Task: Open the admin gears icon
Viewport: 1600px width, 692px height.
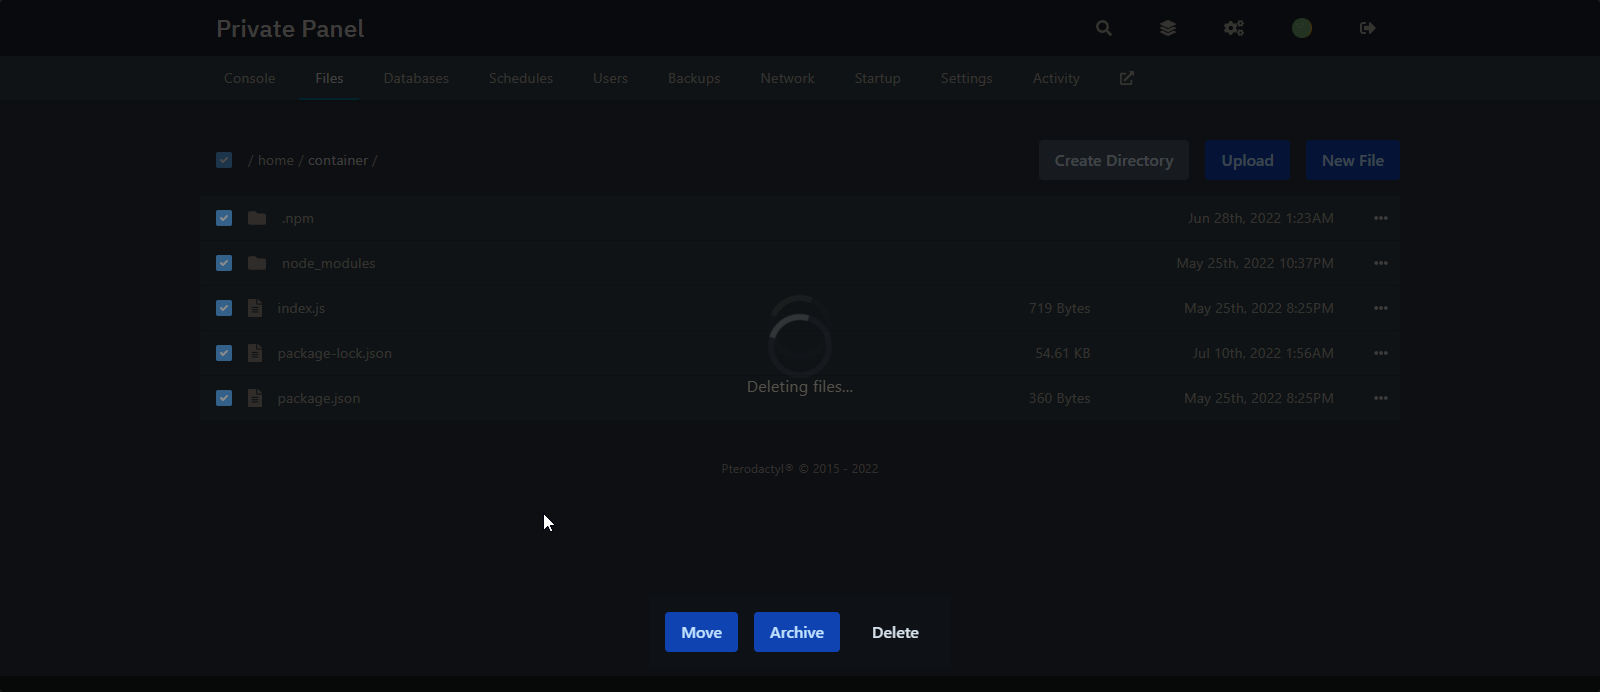Action: 1234,28
